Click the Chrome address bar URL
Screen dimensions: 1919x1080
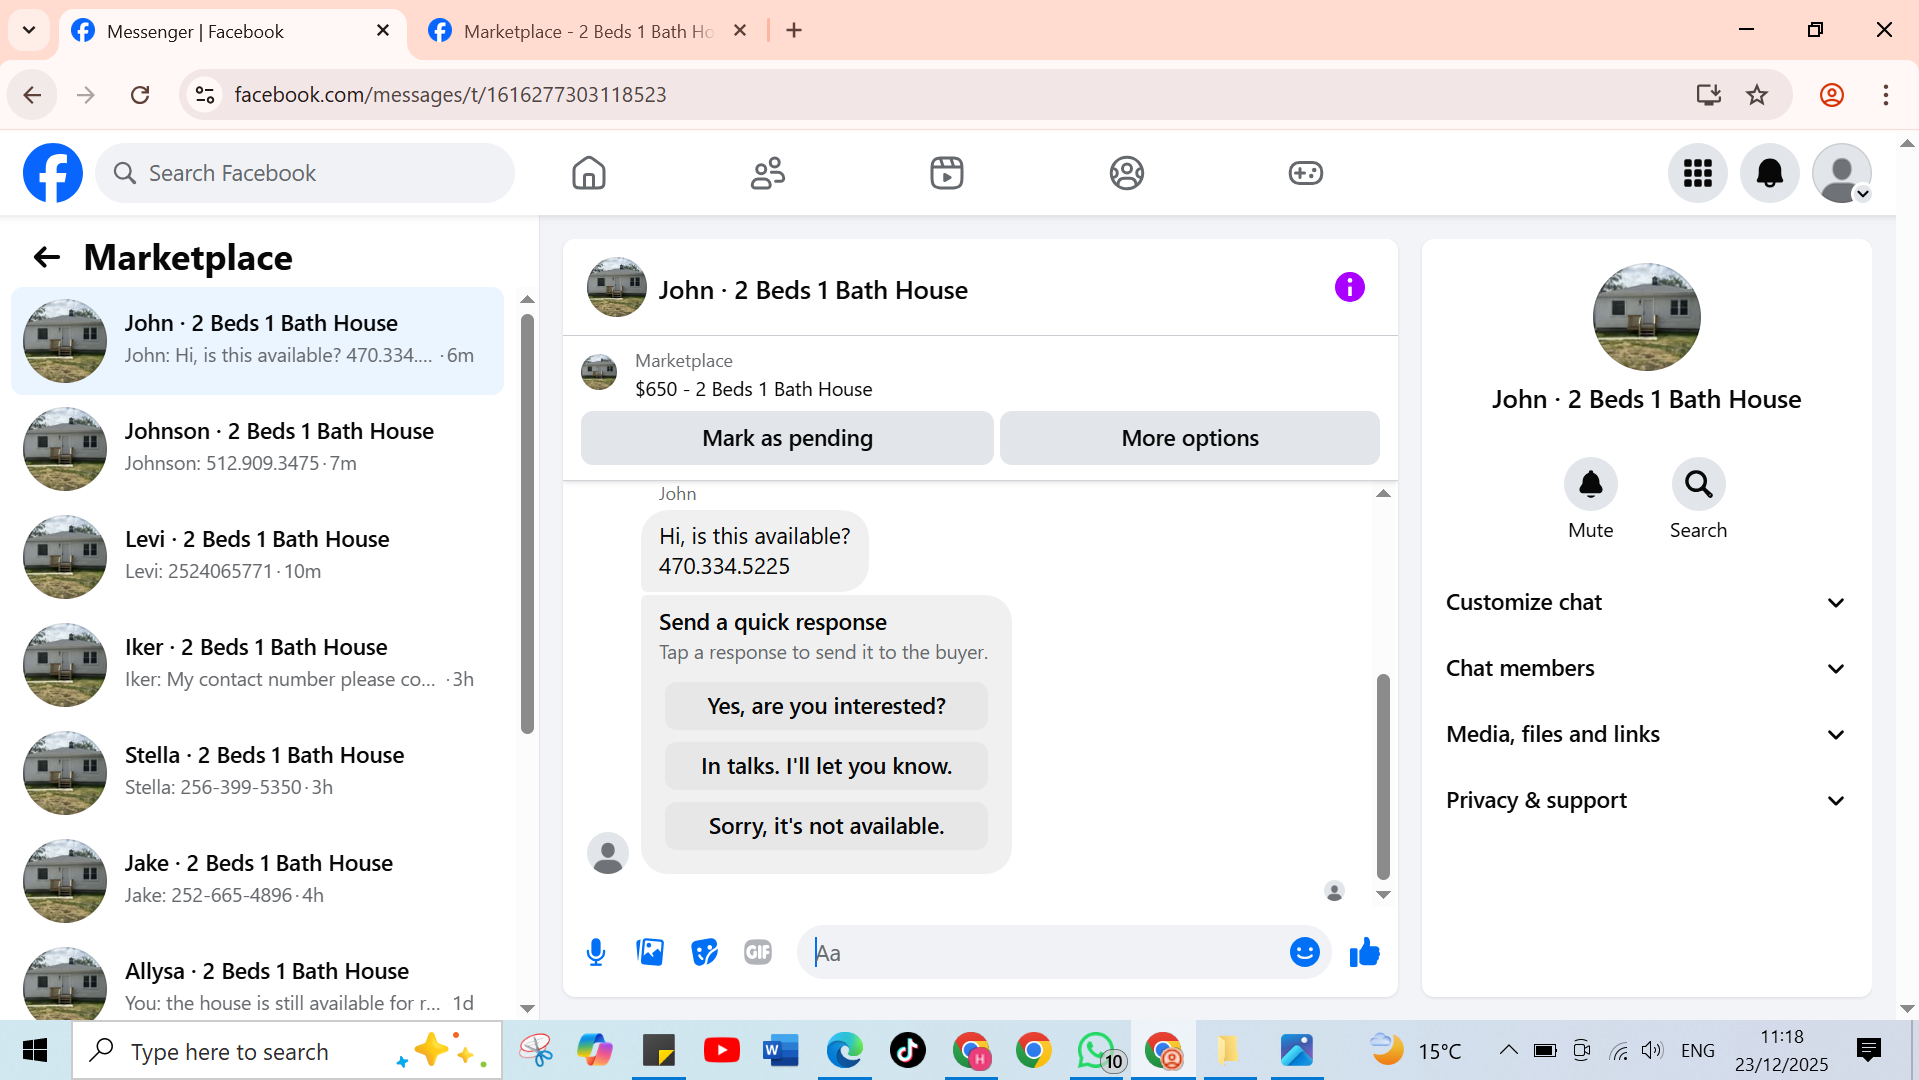(450, 95)
